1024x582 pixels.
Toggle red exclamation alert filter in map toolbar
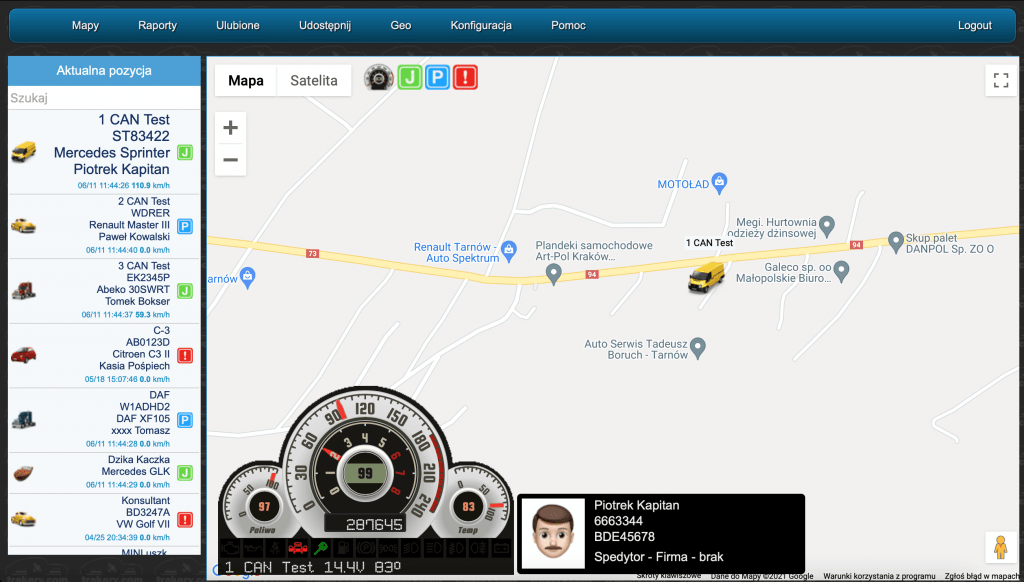pyautogui.click(x=465, y=78)
